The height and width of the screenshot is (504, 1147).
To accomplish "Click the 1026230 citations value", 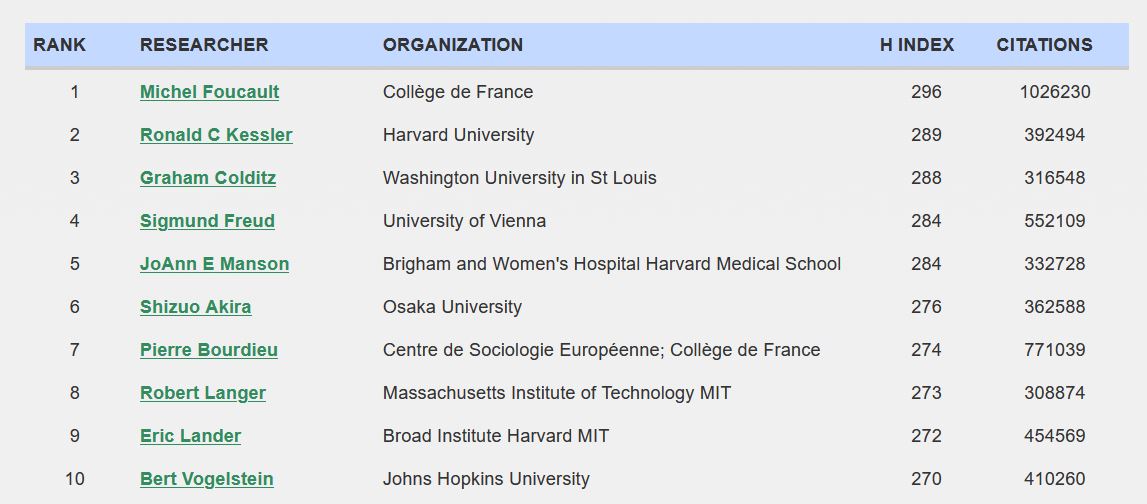I will click(x=1055, y=92).
